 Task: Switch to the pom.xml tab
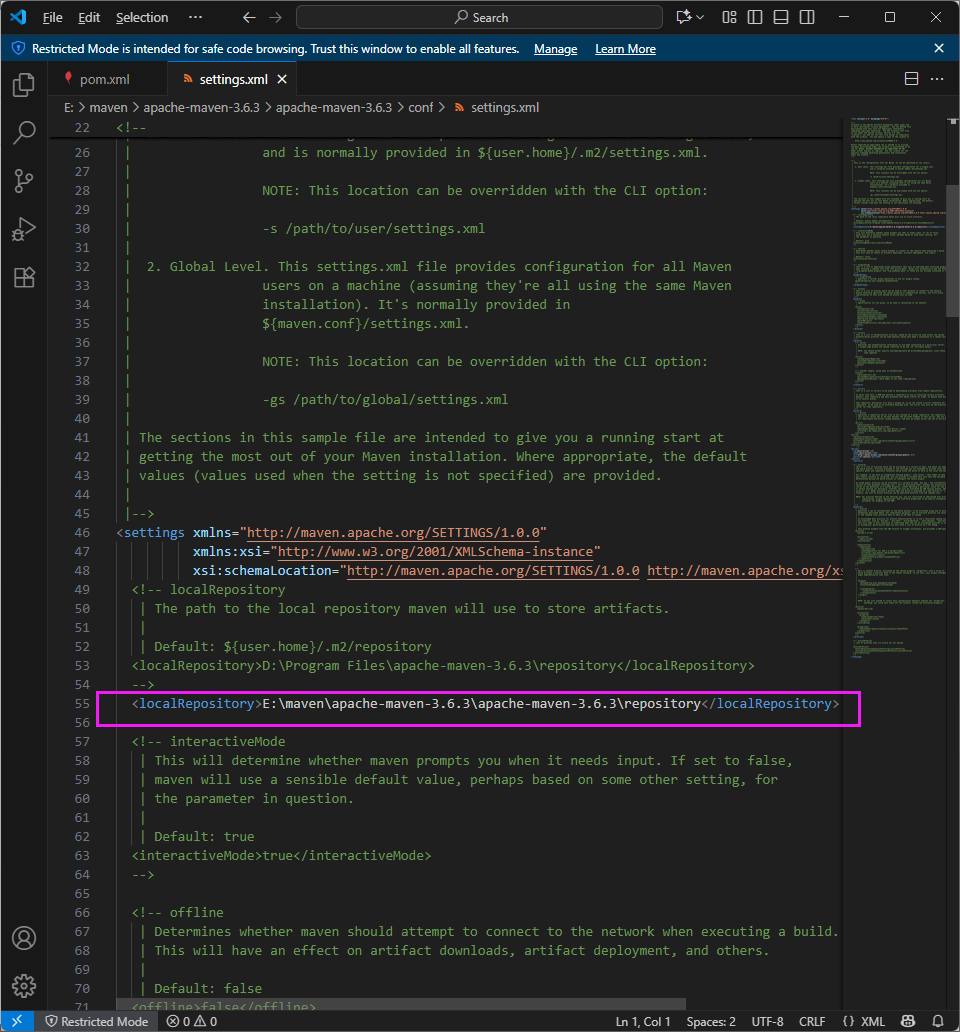coord(105,80)
